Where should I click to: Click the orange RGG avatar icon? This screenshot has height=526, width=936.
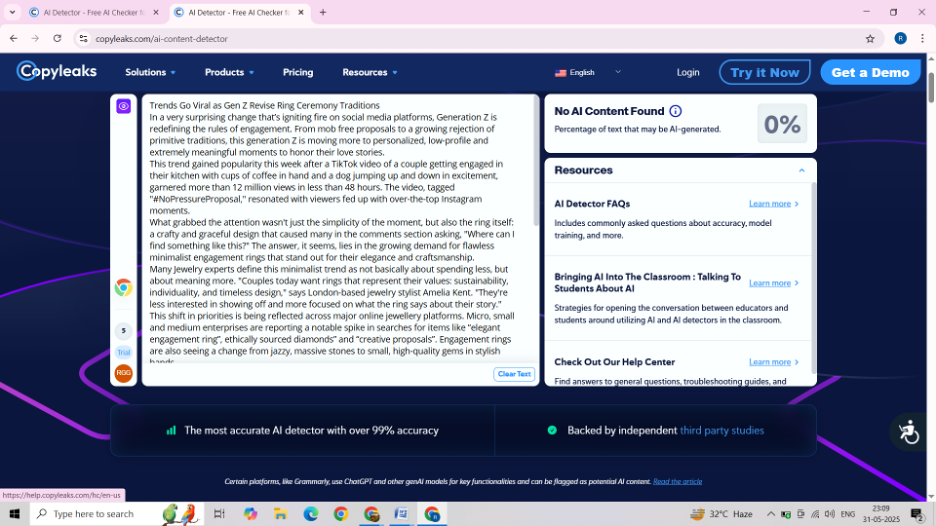pyautogui.click(x=124, y=373)
